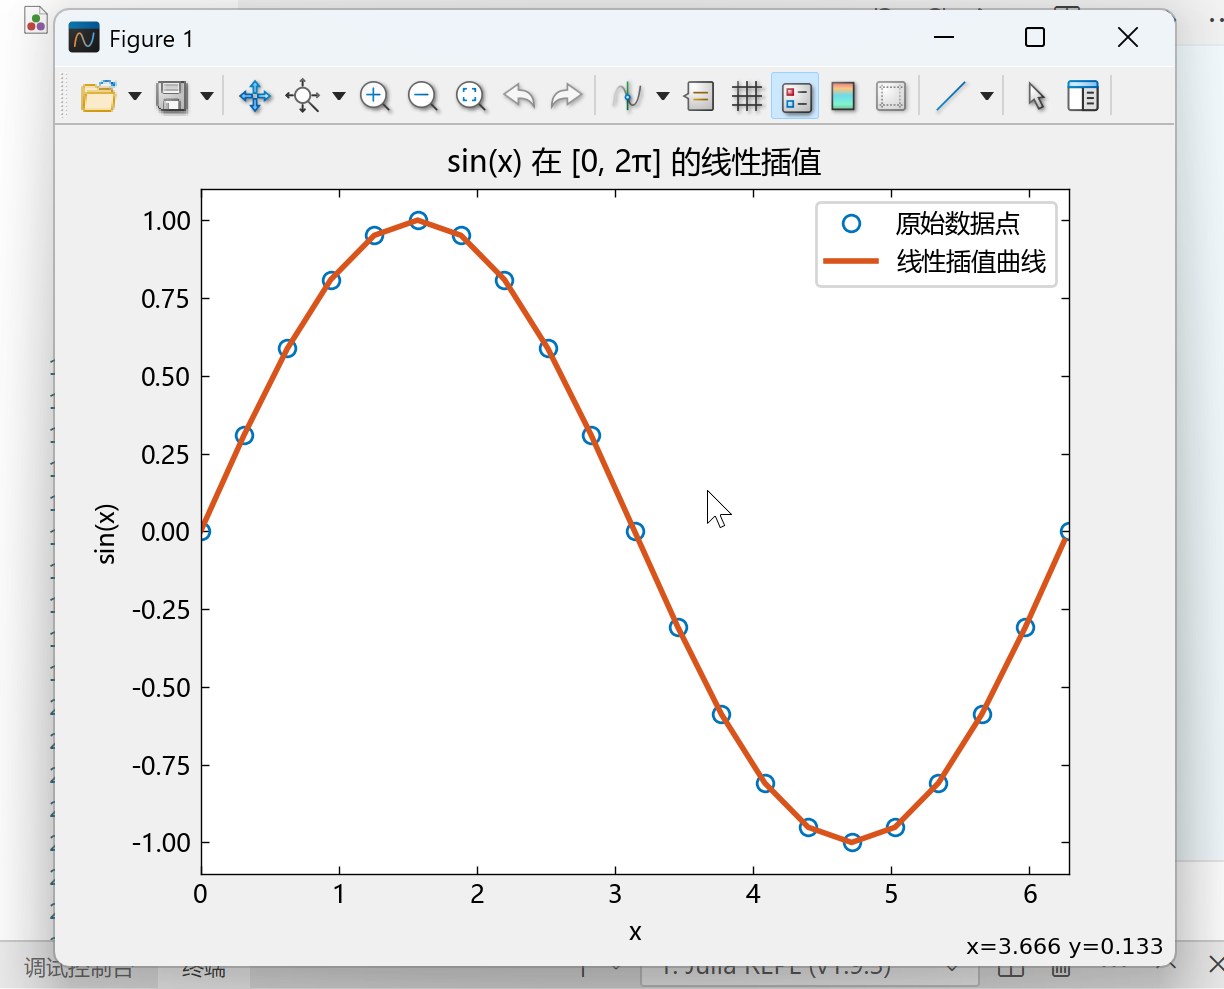Click x-axis tick label 5

891,894
